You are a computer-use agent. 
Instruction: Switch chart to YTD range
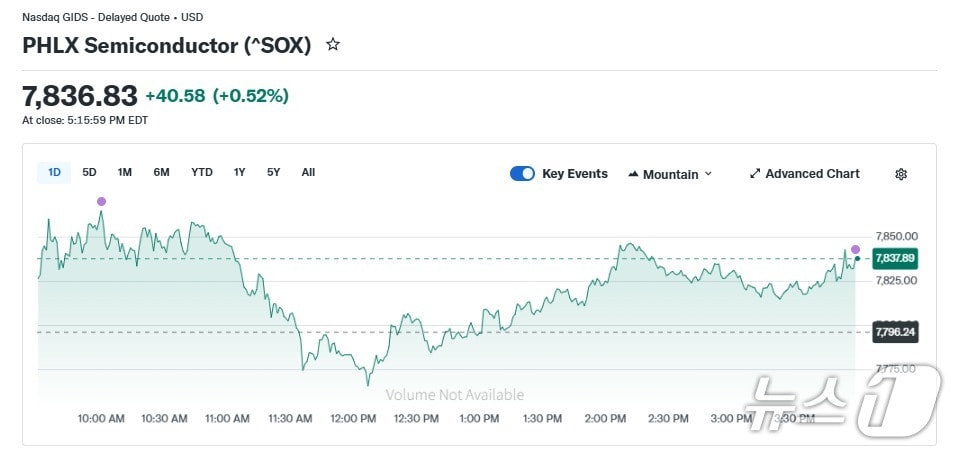click(x=202, y=172)
